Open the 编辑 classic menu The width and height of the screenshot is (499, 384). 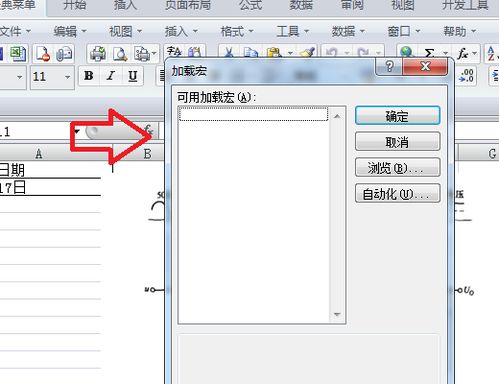point(70,32)
